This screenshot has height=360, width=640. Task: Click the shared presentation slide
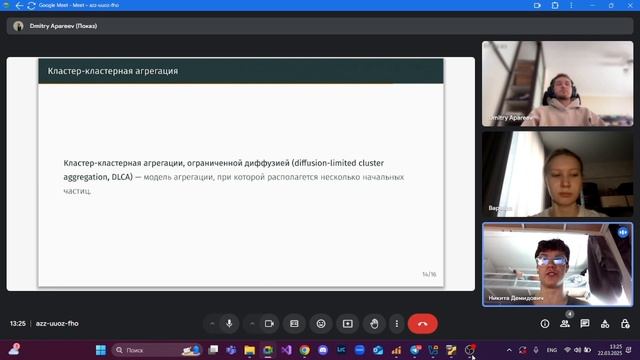tap(241, 174)
